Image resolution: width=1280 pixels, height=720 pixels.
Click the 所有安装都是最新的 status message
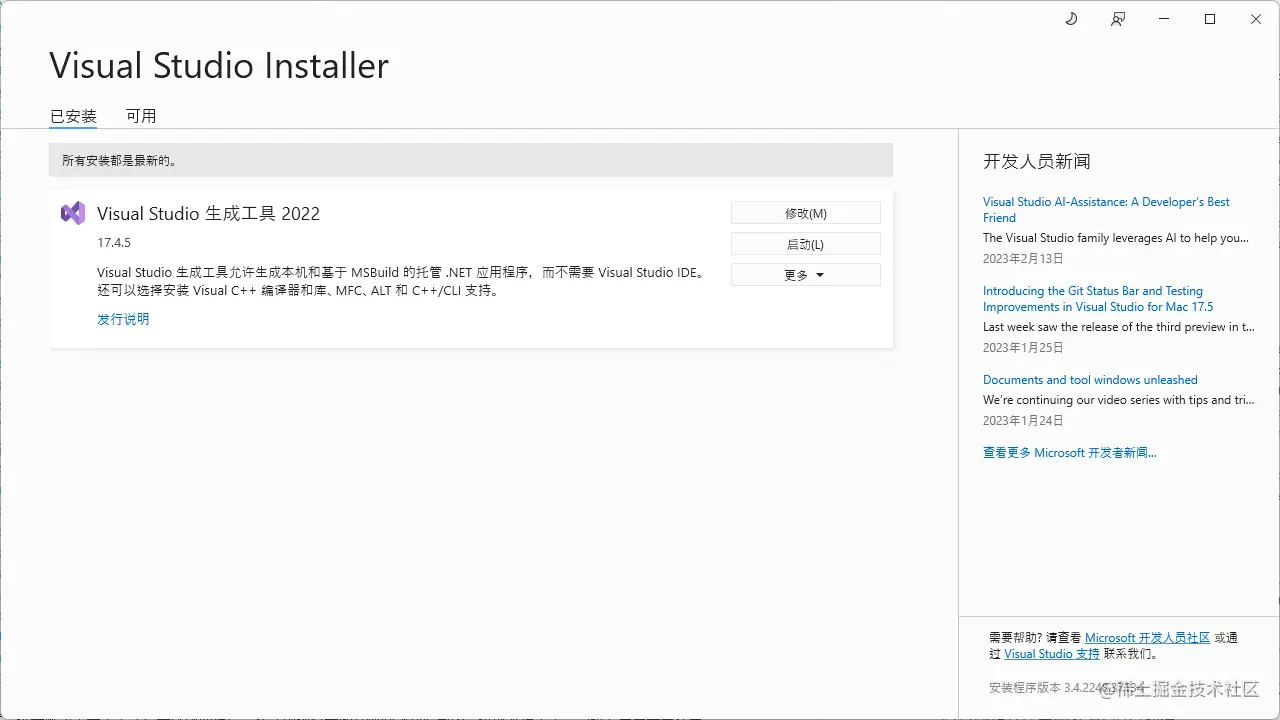pyautogui.click(x=120, y=160)
